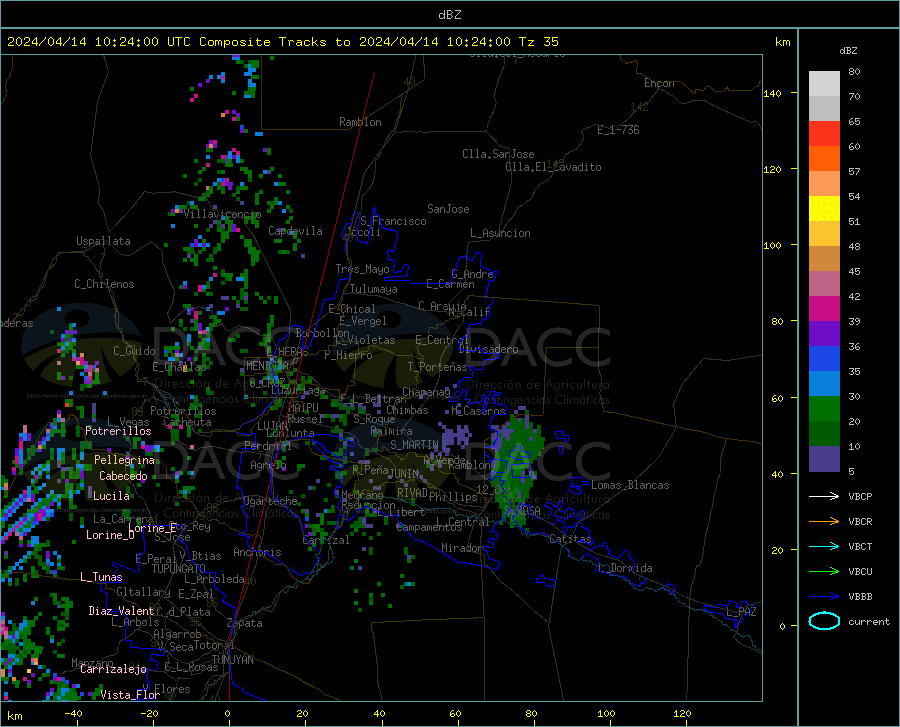The height and width of the screenshot is (727, 900).
Task: Click the pink L_Tunas station label
Action: click(x=101, y=577)
